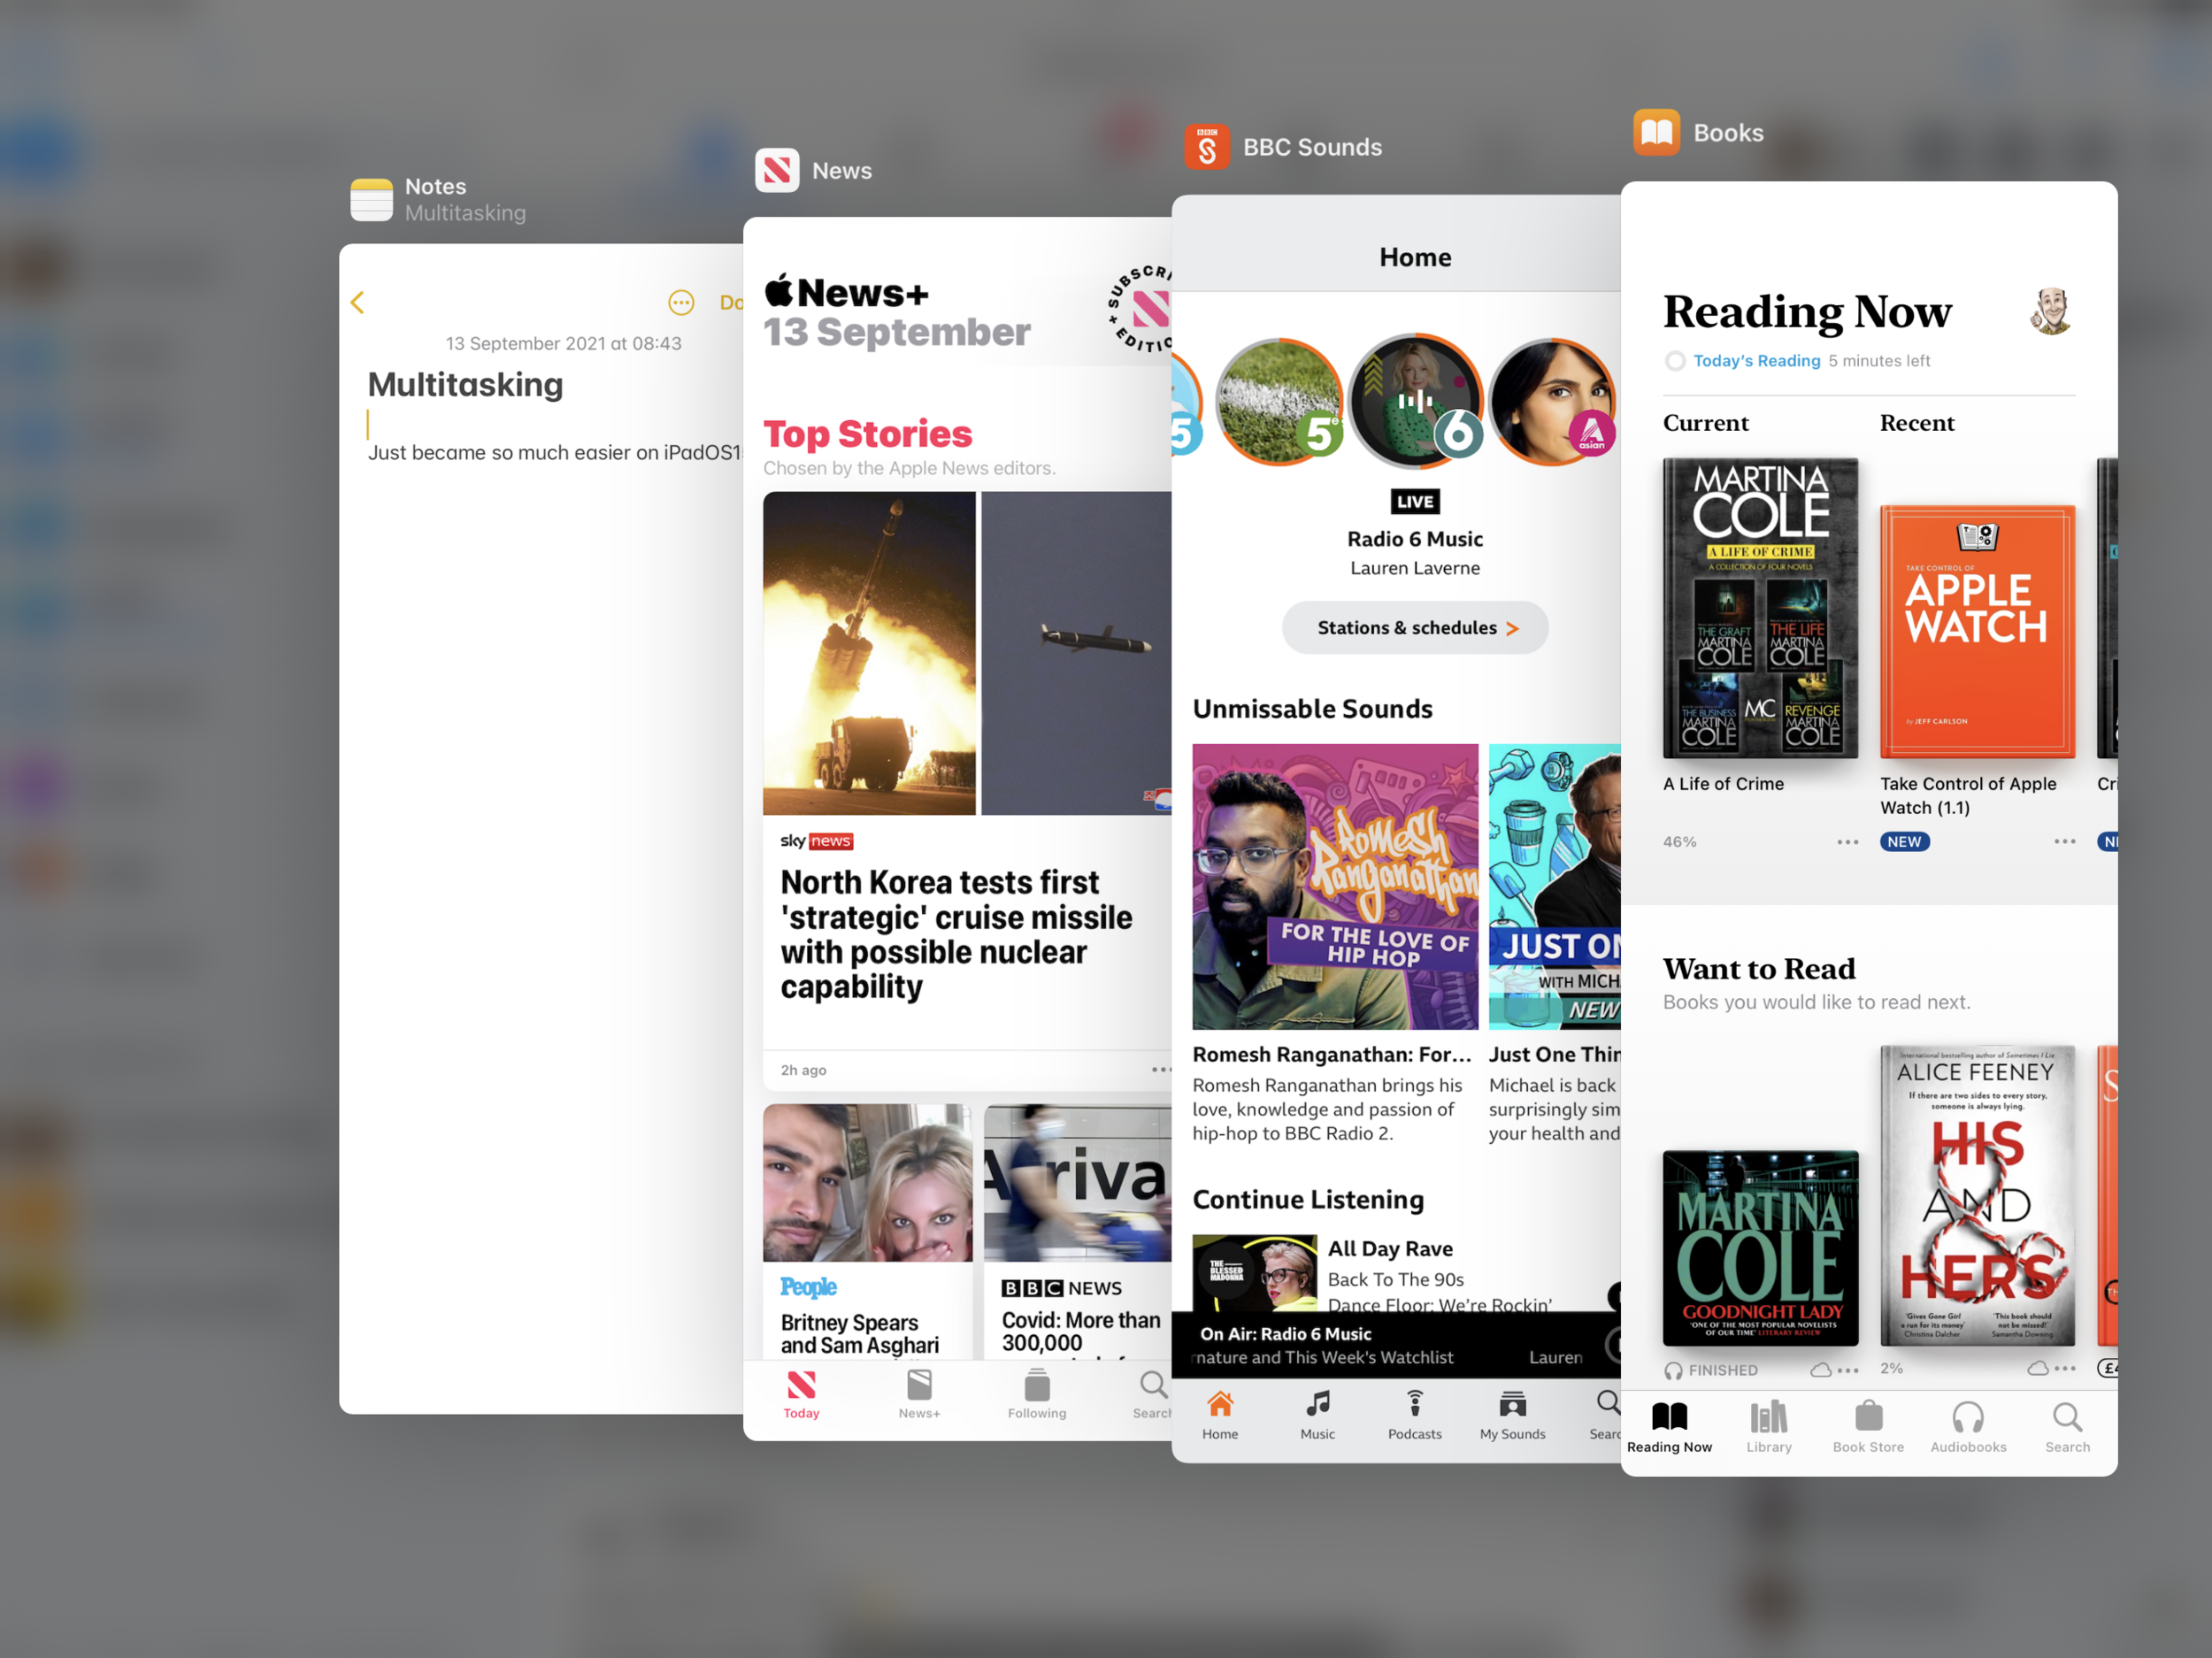Tap Unmissable Sounds heading
The width and height of the screenshot is (2212, 1658).
coord(1312,709)
